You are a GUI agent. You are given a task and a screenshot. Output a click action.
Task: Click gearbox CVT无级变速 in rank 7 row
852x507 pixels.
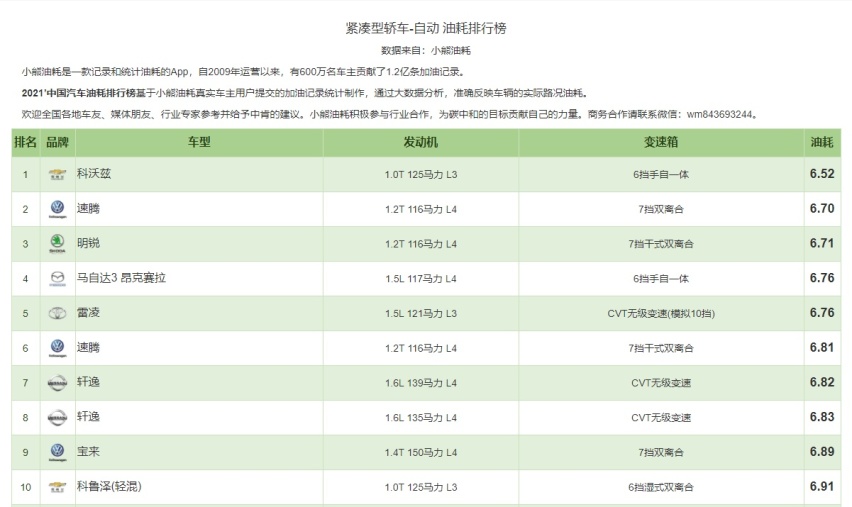coord(661,384)
